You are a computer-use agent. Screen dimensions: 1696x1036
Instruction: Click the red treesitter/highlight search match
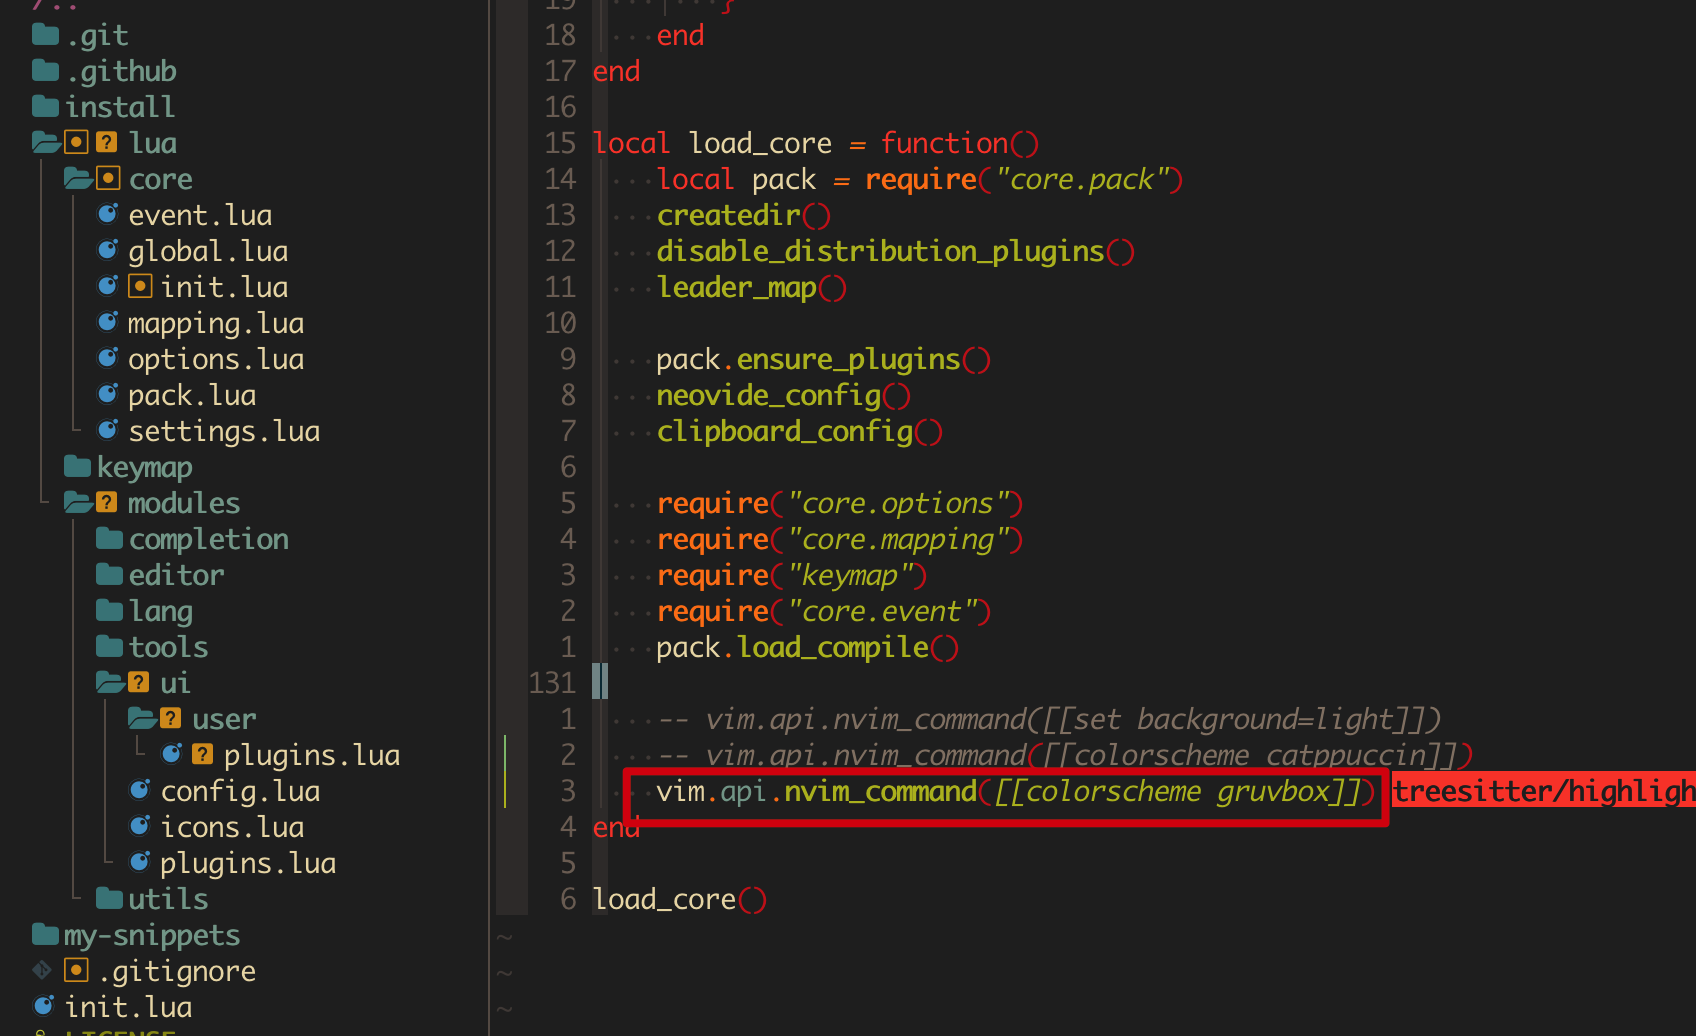[1540, 790]
